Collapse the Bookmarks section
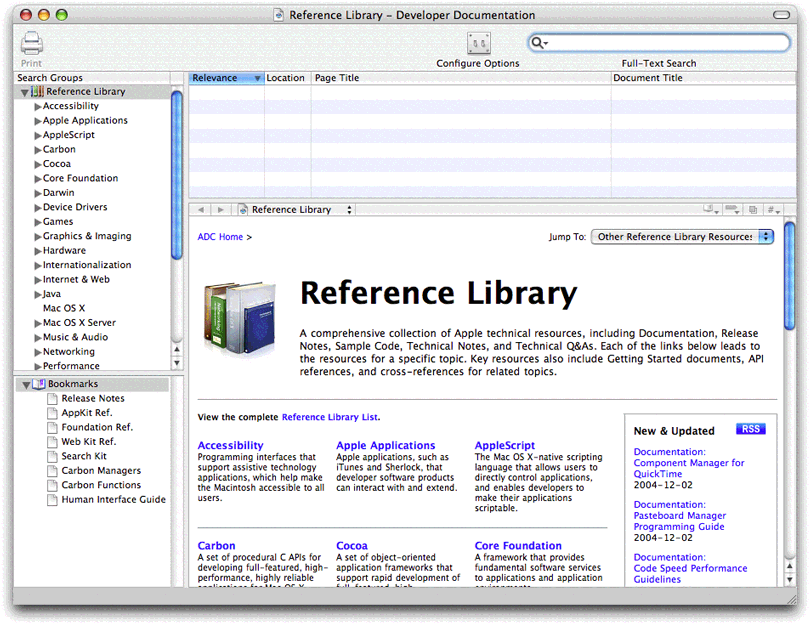The image size is (811, 628). (25, 384)
